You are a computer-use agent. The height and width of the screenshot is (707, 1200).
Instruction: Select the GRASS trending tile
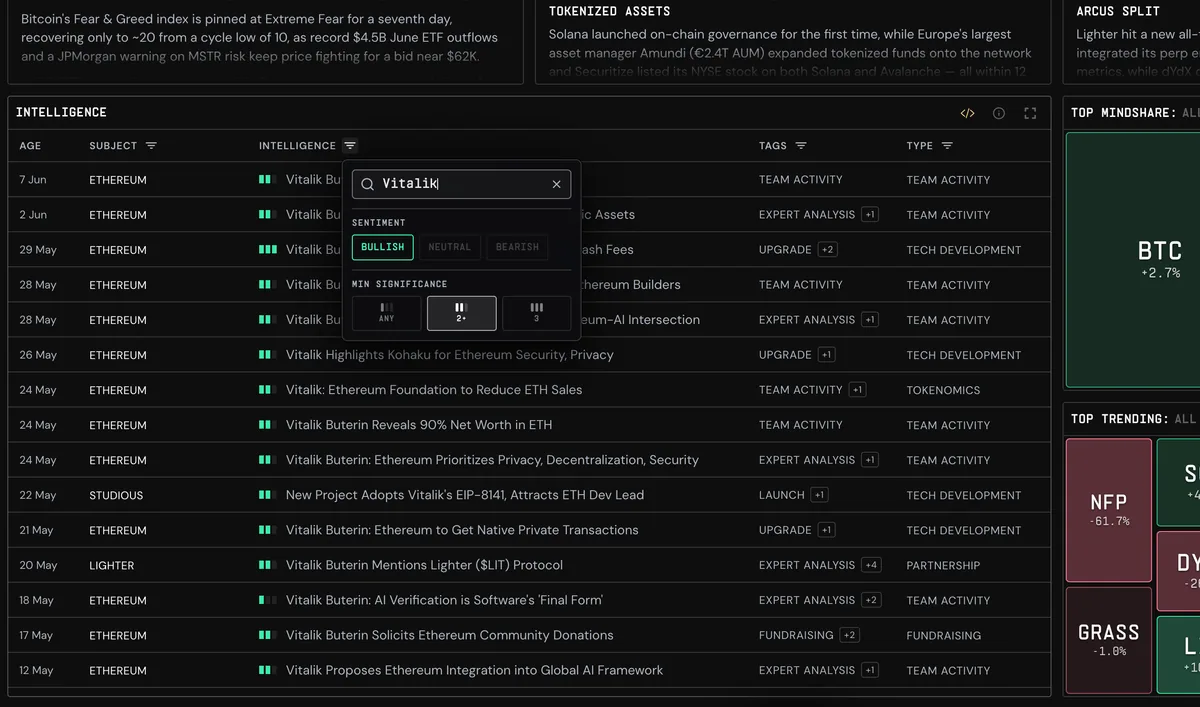pos(1109,640)
